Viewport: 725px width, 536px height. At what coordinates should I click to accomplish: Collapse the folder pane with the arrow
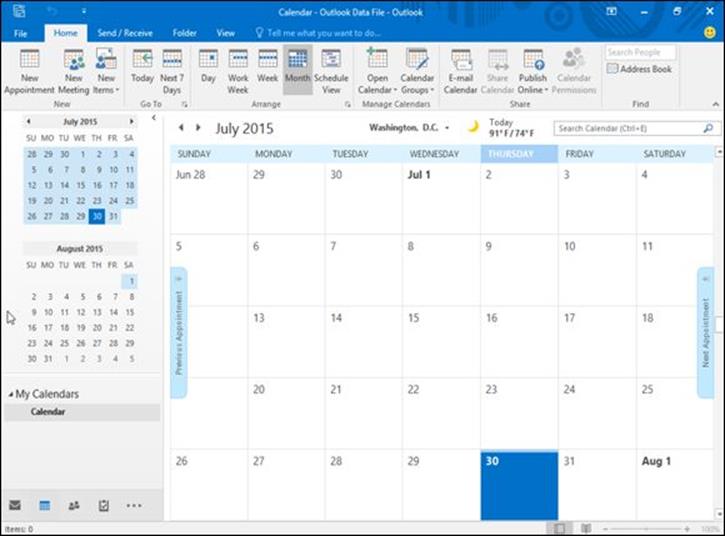tap(154, 118)
